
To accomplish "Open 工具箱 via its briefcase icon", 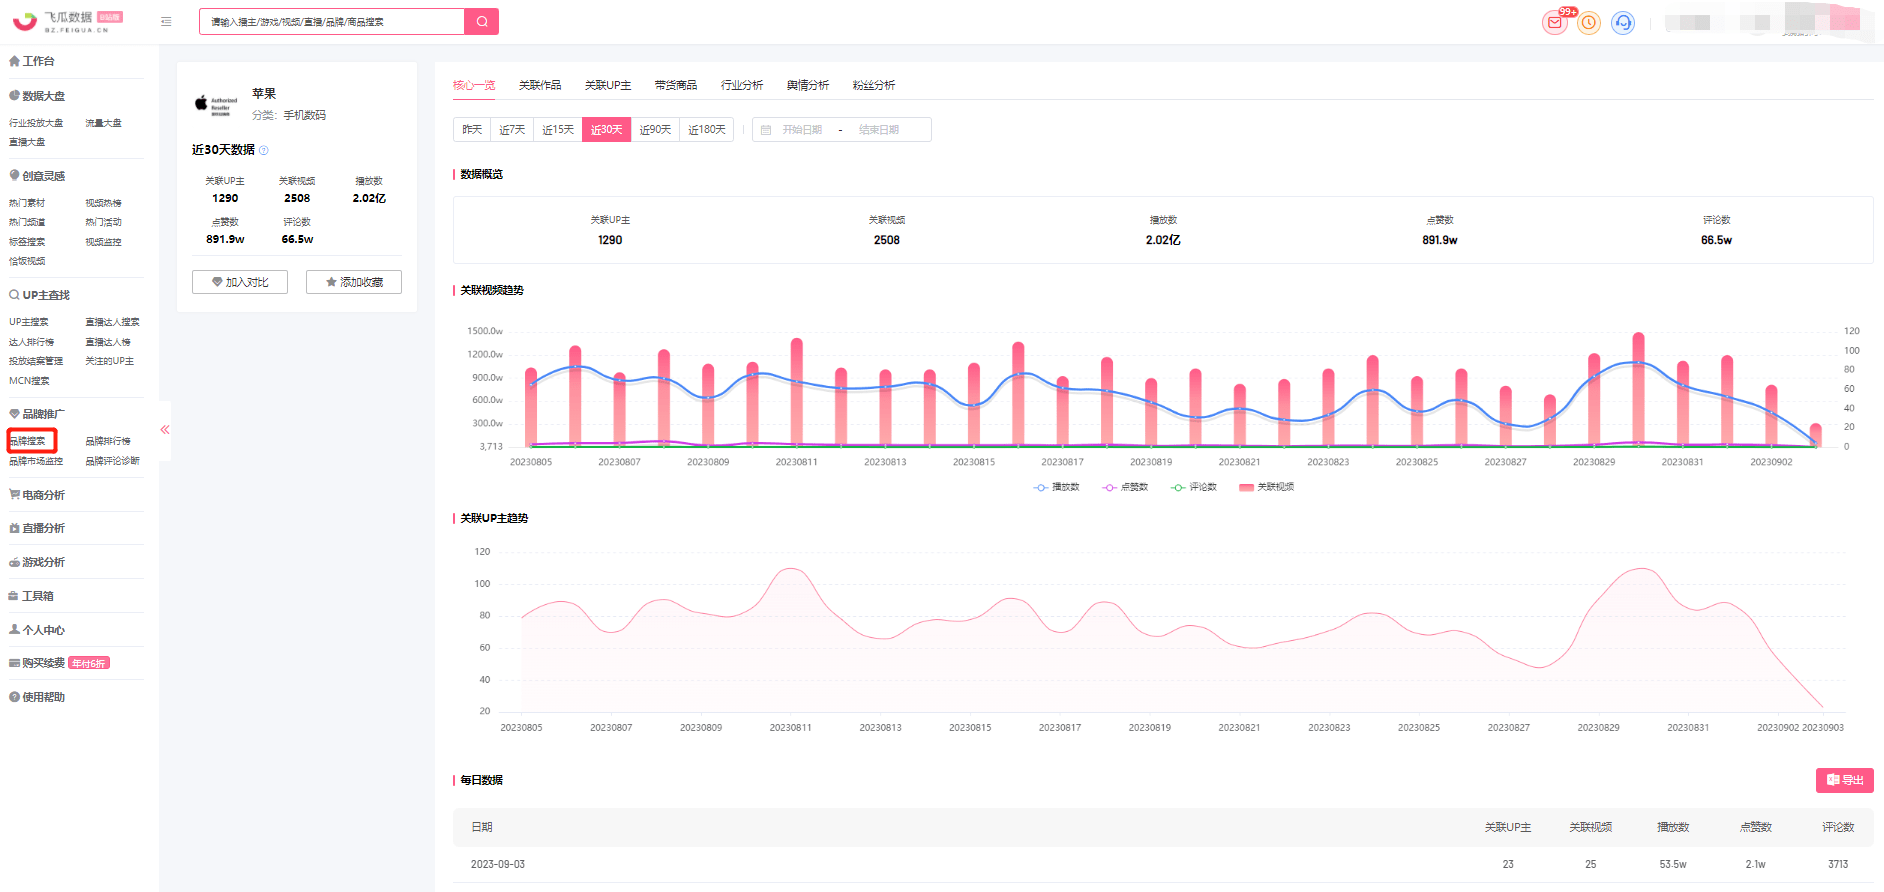I will [x=14, y=596].
